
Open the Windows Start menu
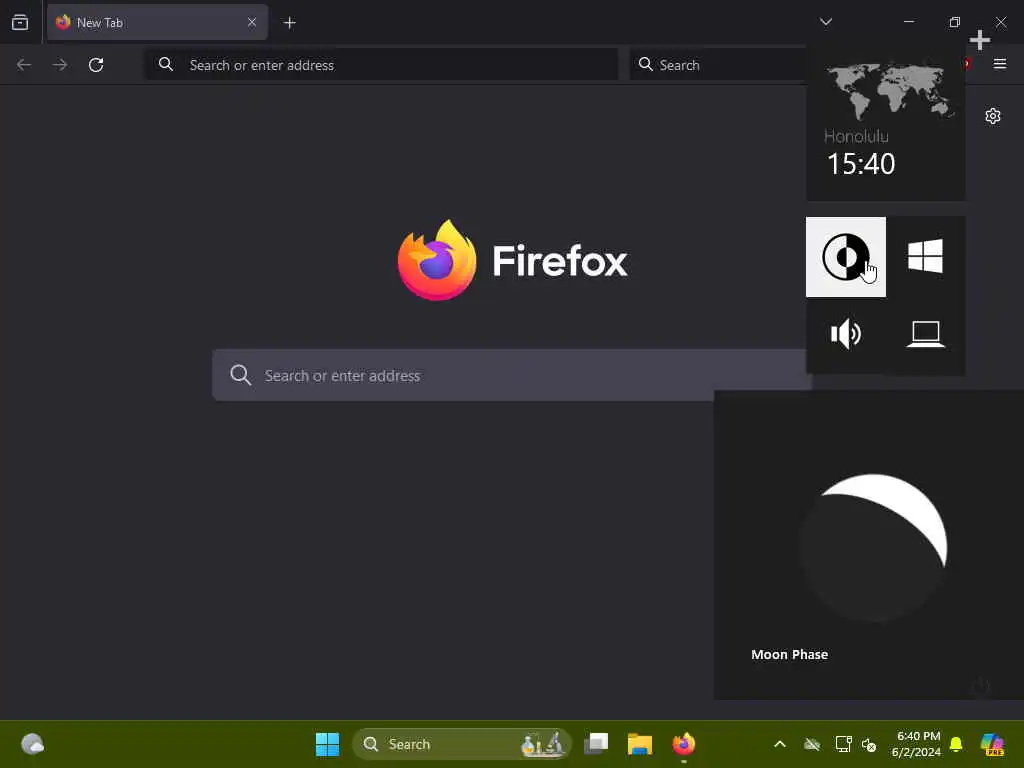327,744
